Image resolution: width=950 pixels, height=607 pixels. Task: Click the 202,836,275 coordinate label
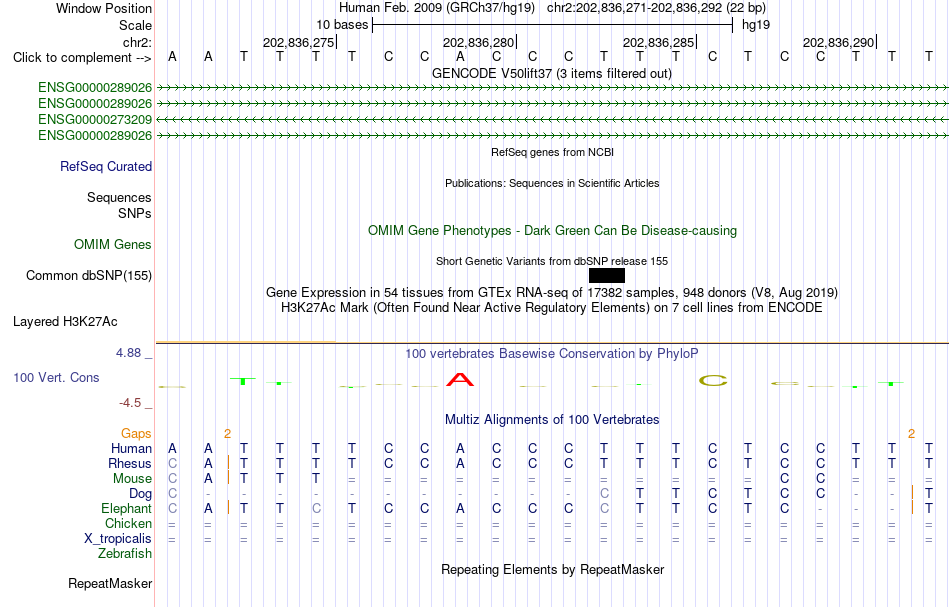298,42
